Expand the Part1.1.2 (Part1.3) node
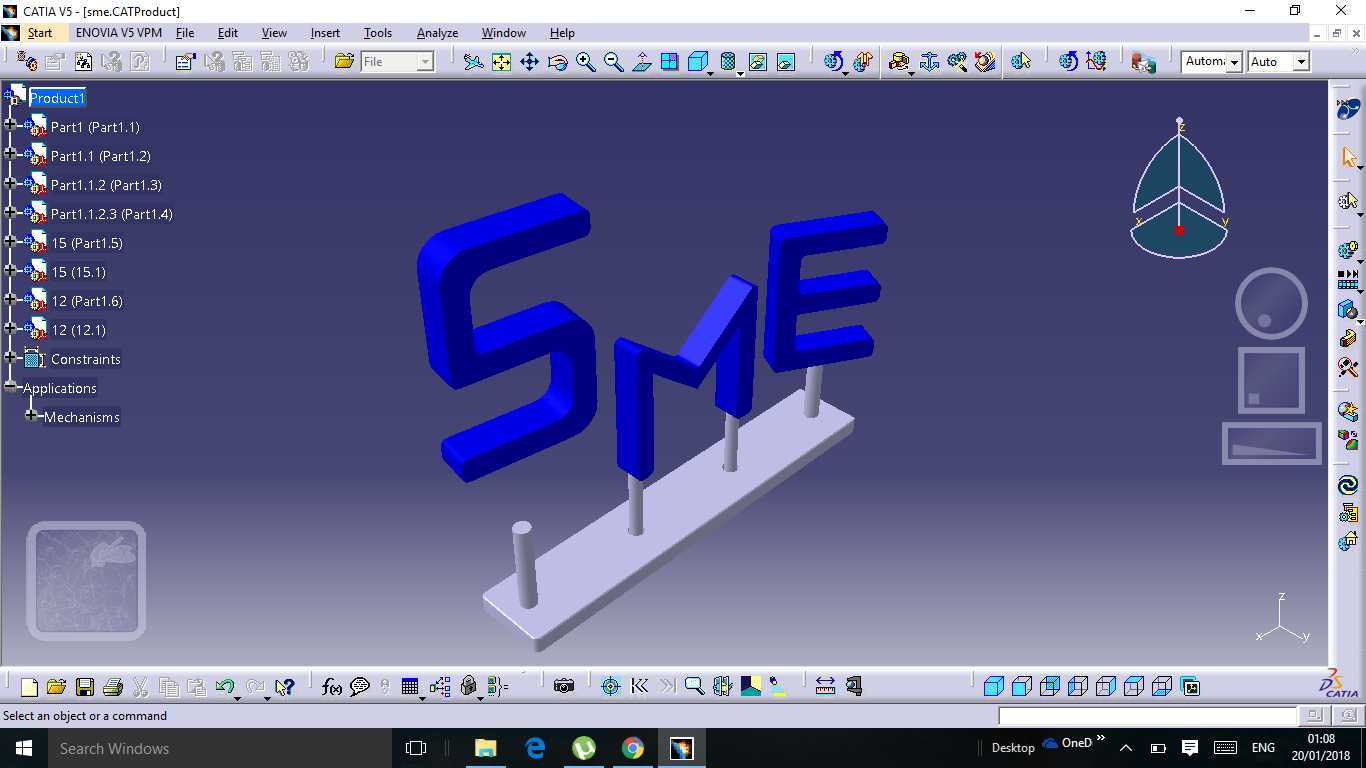The image size is (1366, 768). pos(10,183)
